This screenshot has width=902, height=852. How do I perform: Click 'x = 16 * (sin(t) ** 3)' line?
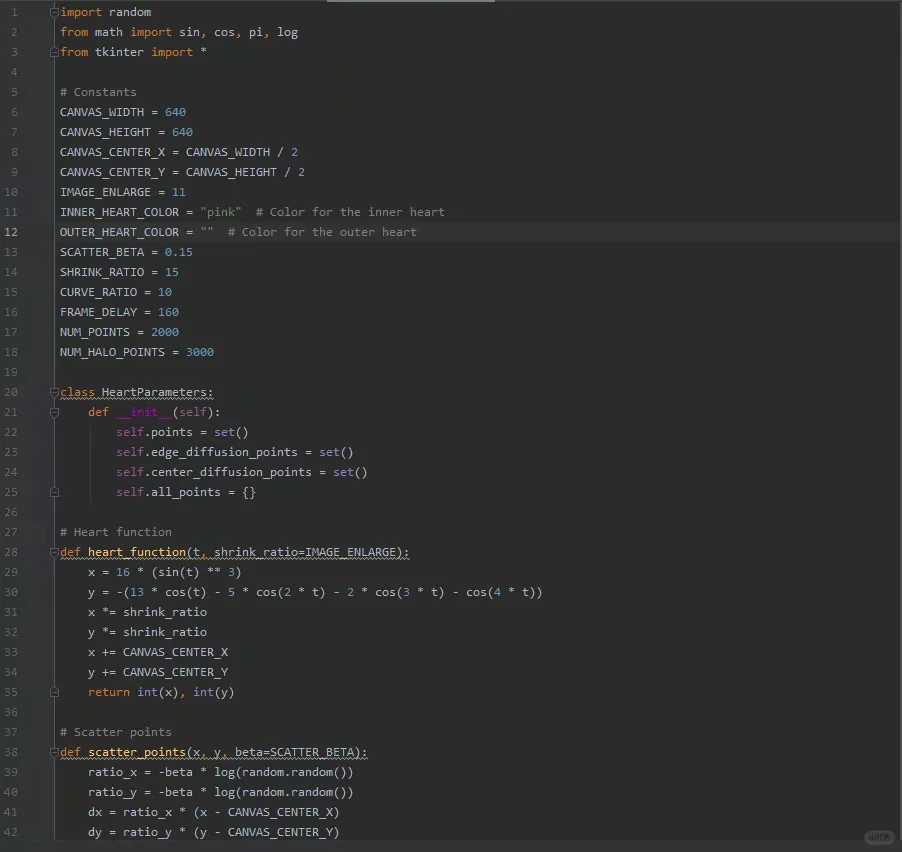(165, 572)
